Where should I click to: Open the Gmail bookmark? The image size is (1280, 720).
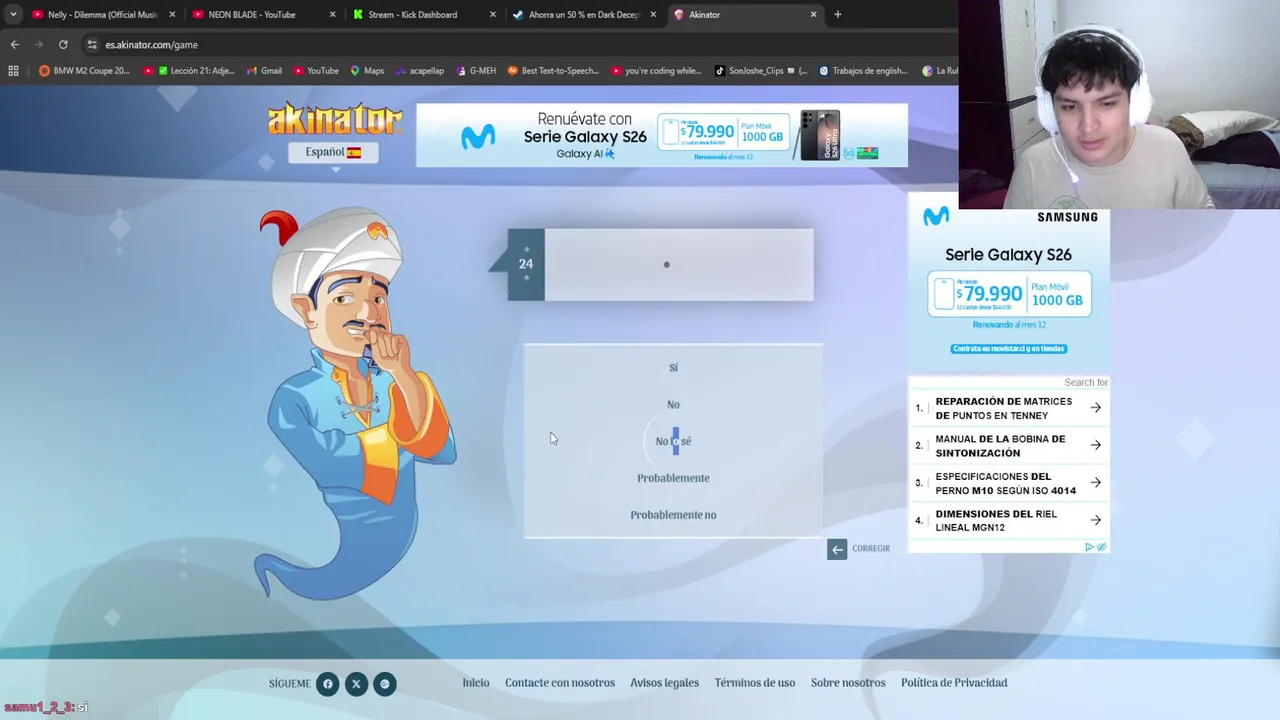pos(264,71)
